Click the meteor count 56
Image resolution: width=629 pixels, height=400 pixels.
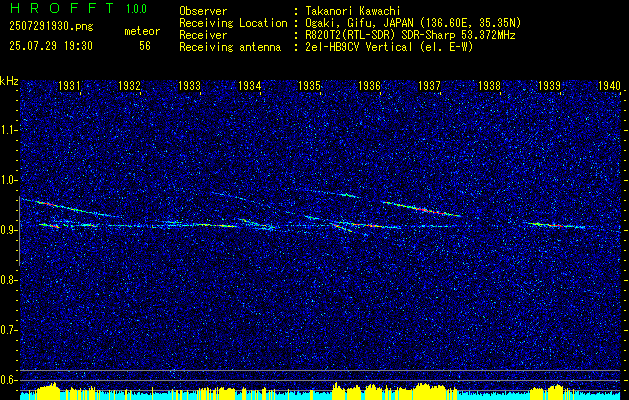145,46
